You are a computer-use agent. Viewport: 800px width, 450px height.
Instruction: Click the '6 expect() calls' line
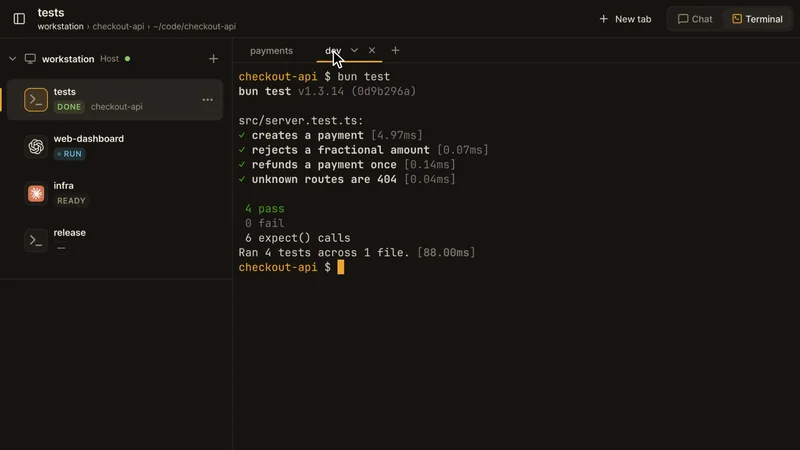pos(297,238)
